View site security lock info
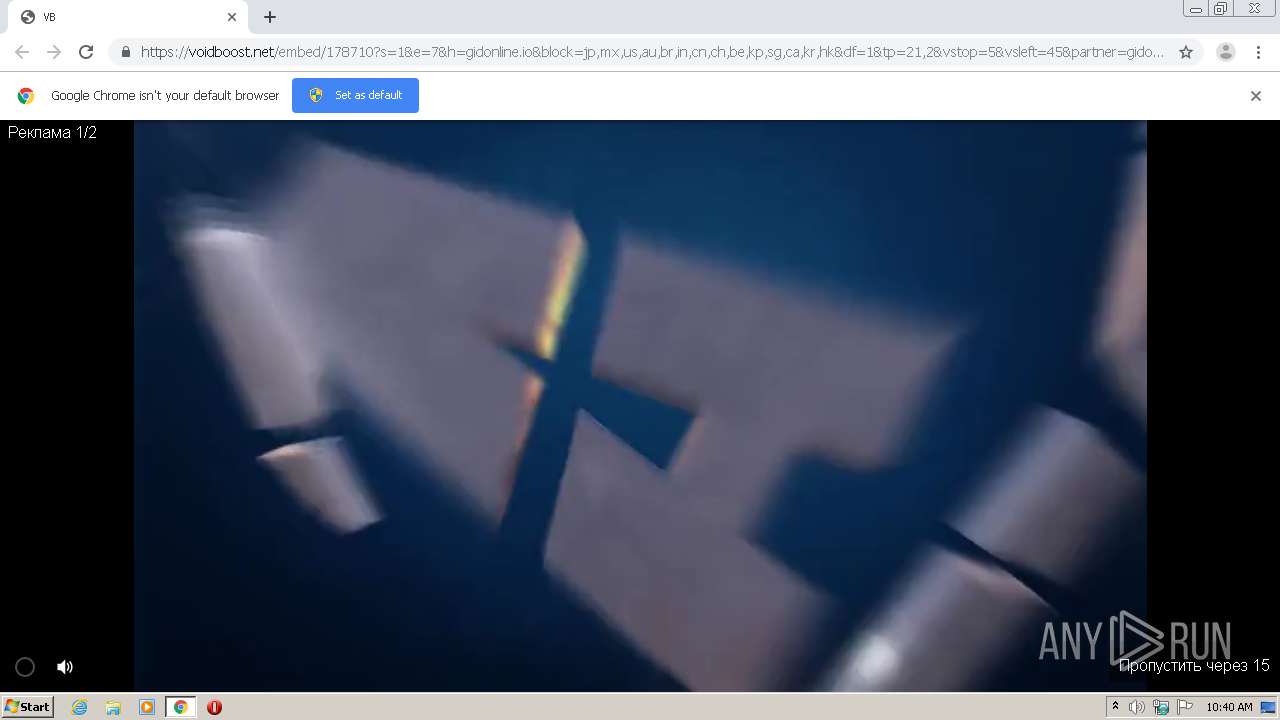Screen dimensions: 1280x720 click(x=125, y=52)
